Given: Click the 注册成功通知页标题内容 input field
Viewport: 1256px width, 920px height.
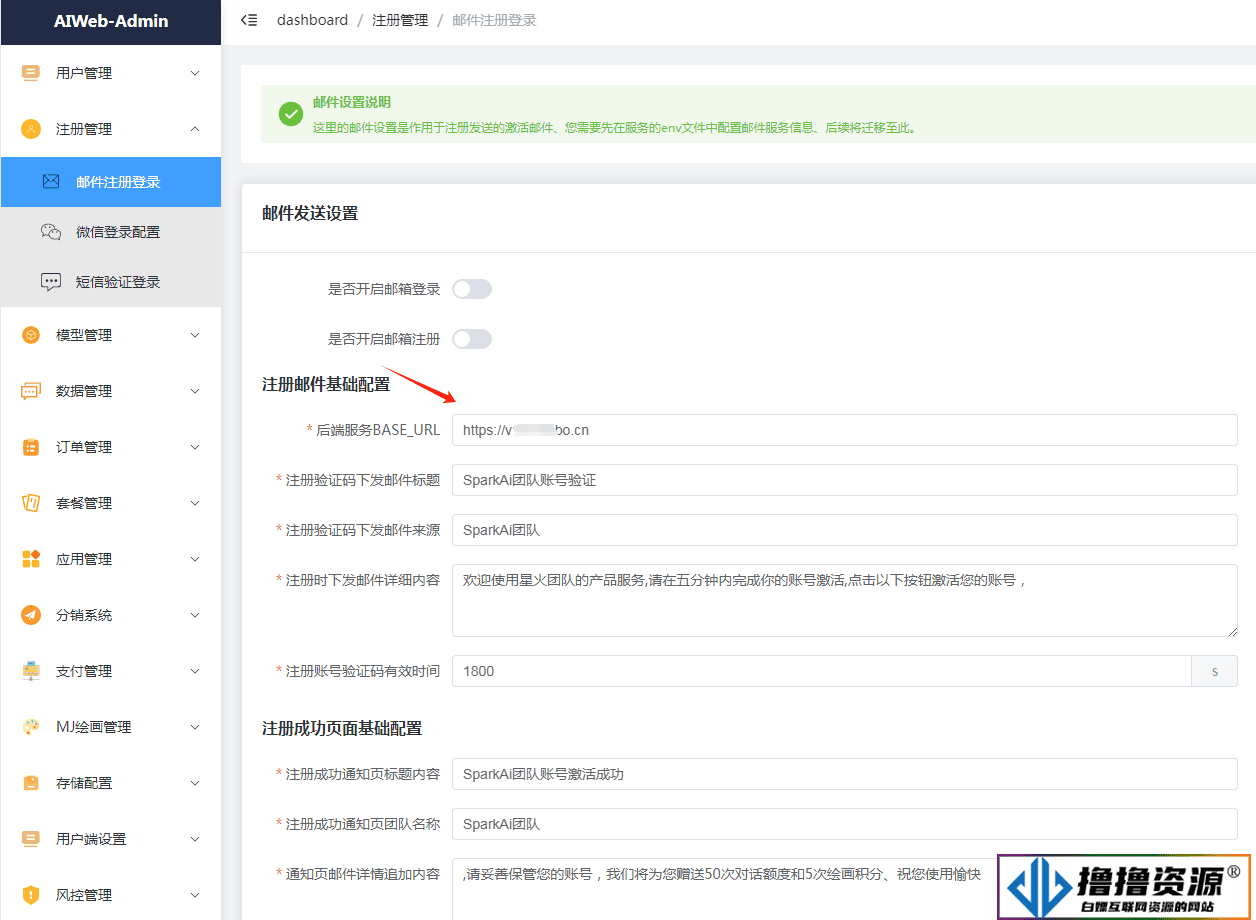Looking at the screenshot, I should [845, 774].
